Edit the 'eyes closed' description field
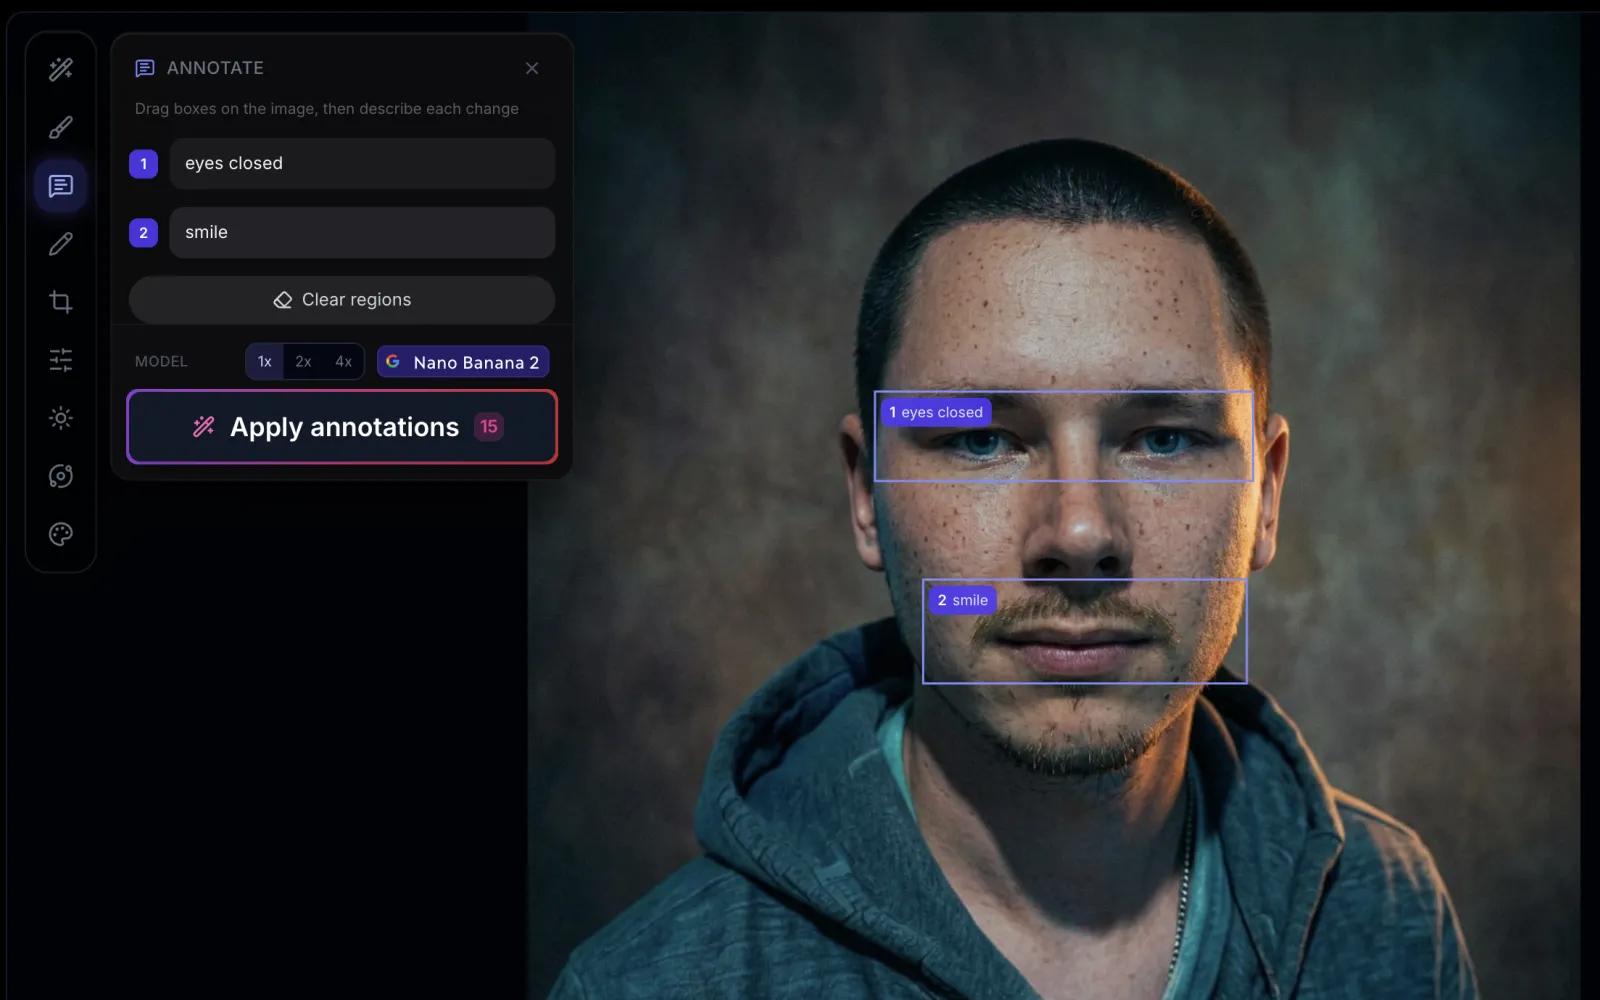The height and width of the screenshot is (1000, 1600). (362, 163)
